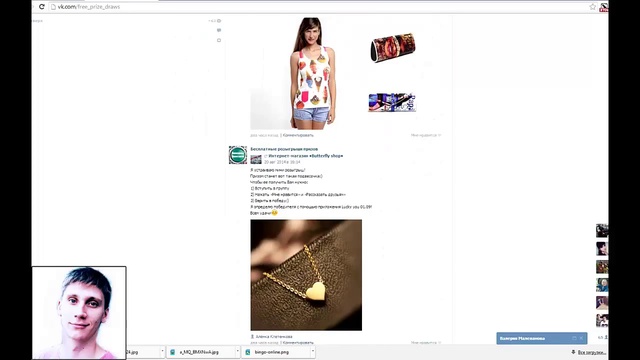
Task: Click the webcam overlay of the presenter
Action: click(x=79, y=313)
